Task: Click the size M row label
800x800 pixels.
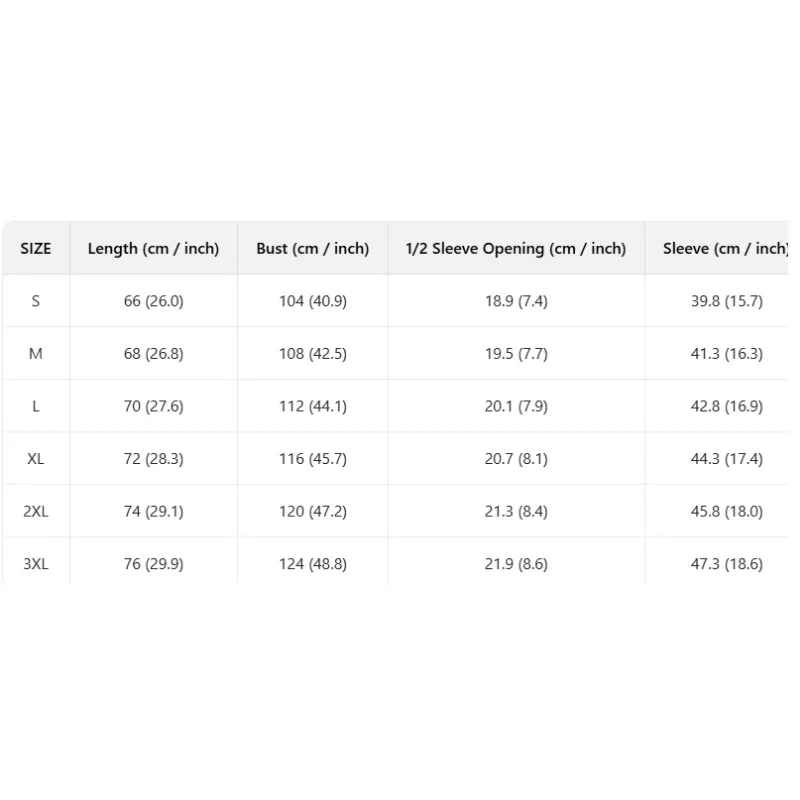Action: click(36, 354)
